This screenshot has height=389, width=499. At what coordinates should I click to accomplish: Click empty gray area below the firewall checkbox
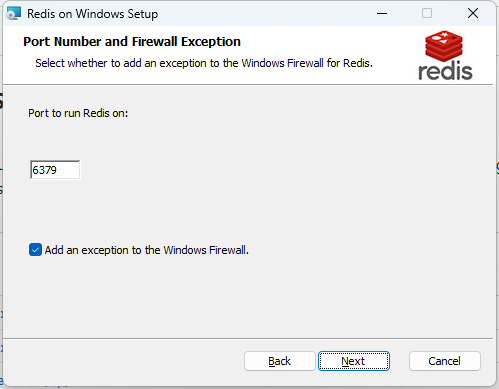point(233,297)
